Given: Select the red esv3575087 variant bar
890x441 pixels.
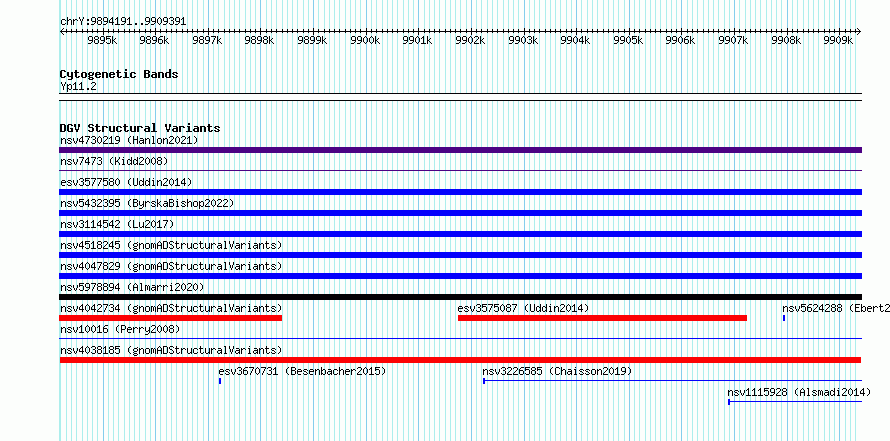Looking at the screenshot, I should [602, 318].
